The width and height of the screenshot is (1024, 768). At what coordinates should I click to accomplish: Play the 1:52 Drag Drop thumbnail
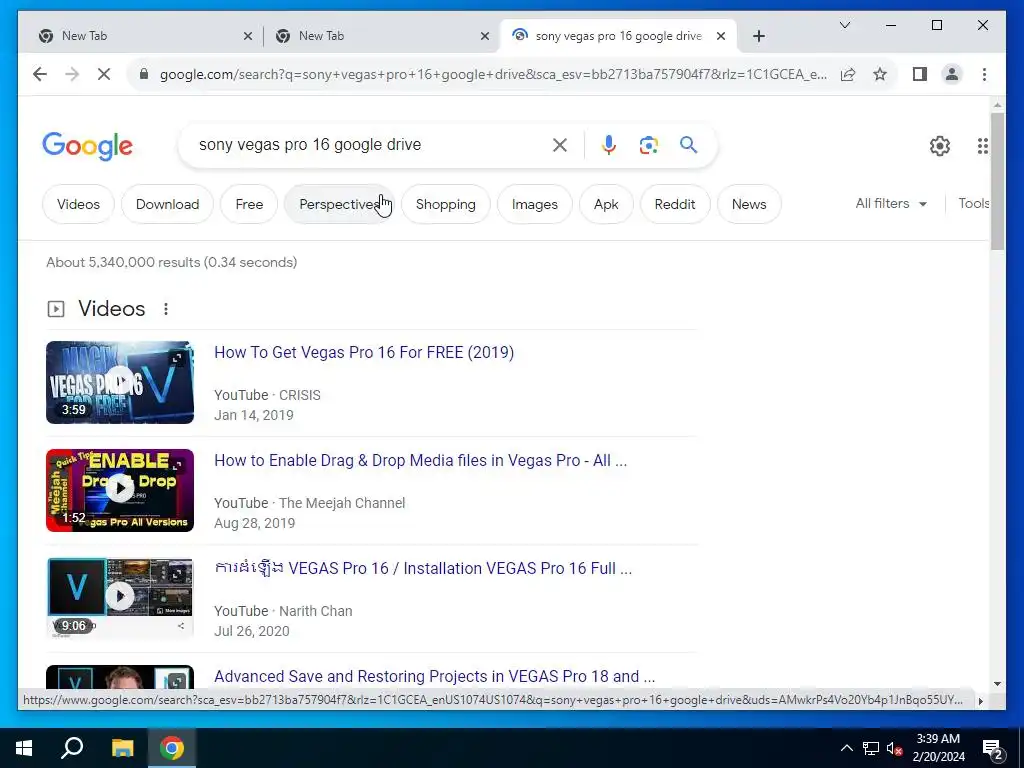pyautogui.click(x=120, y=490)
